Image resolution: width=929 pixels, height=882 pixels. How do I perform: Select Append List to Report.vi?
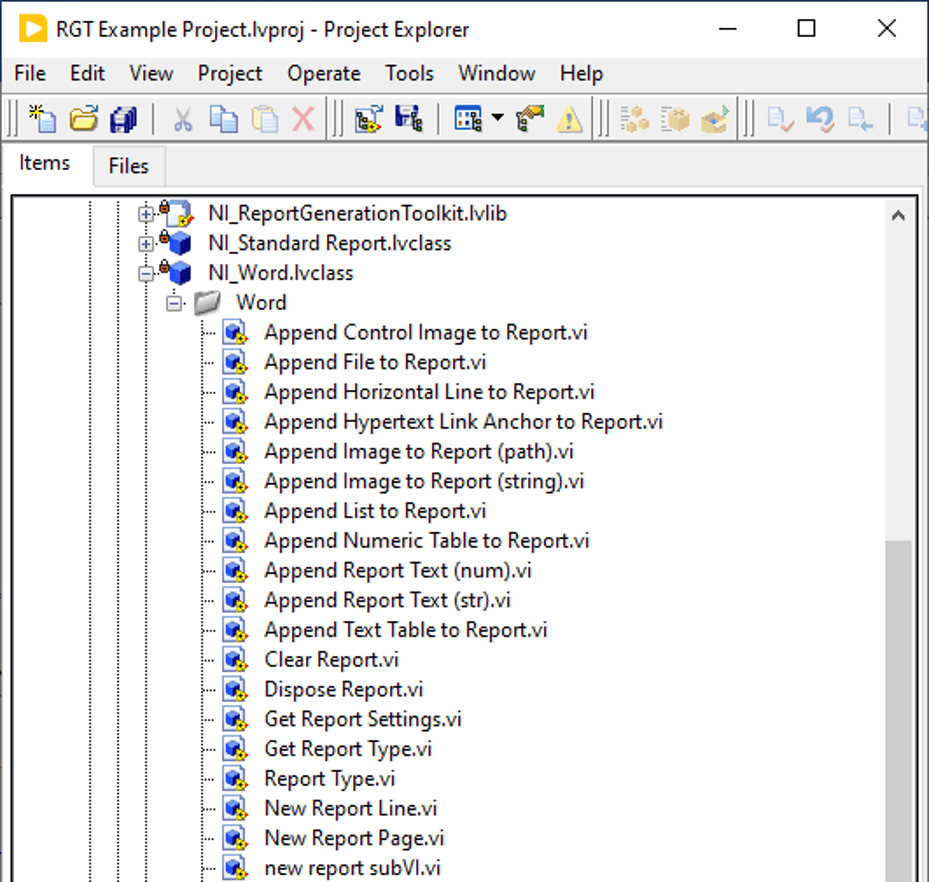coord(375,511)
